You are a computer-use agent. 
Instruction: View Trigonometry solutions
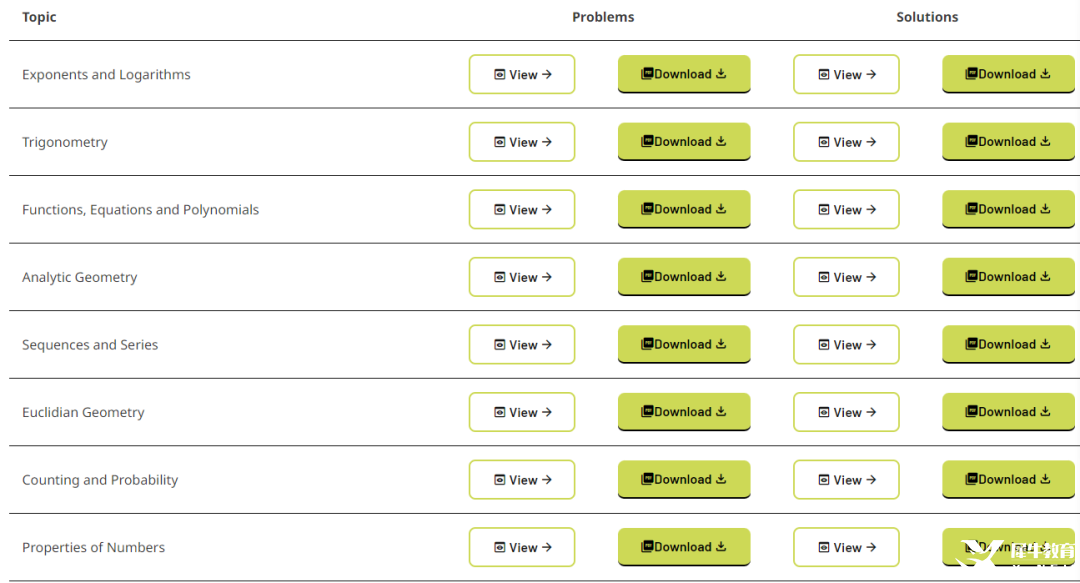[x=846, y=142]
